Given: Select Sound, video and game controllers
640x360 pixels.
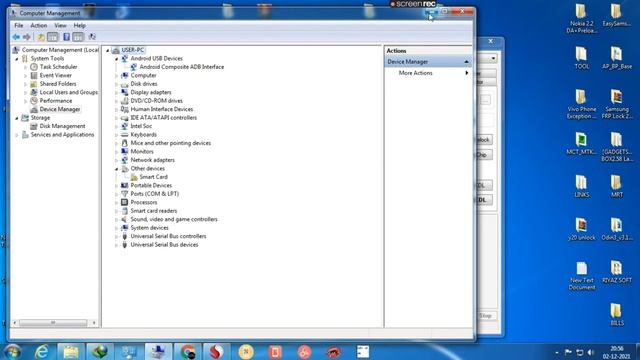Looking at the screenshot, I should 174,220.
